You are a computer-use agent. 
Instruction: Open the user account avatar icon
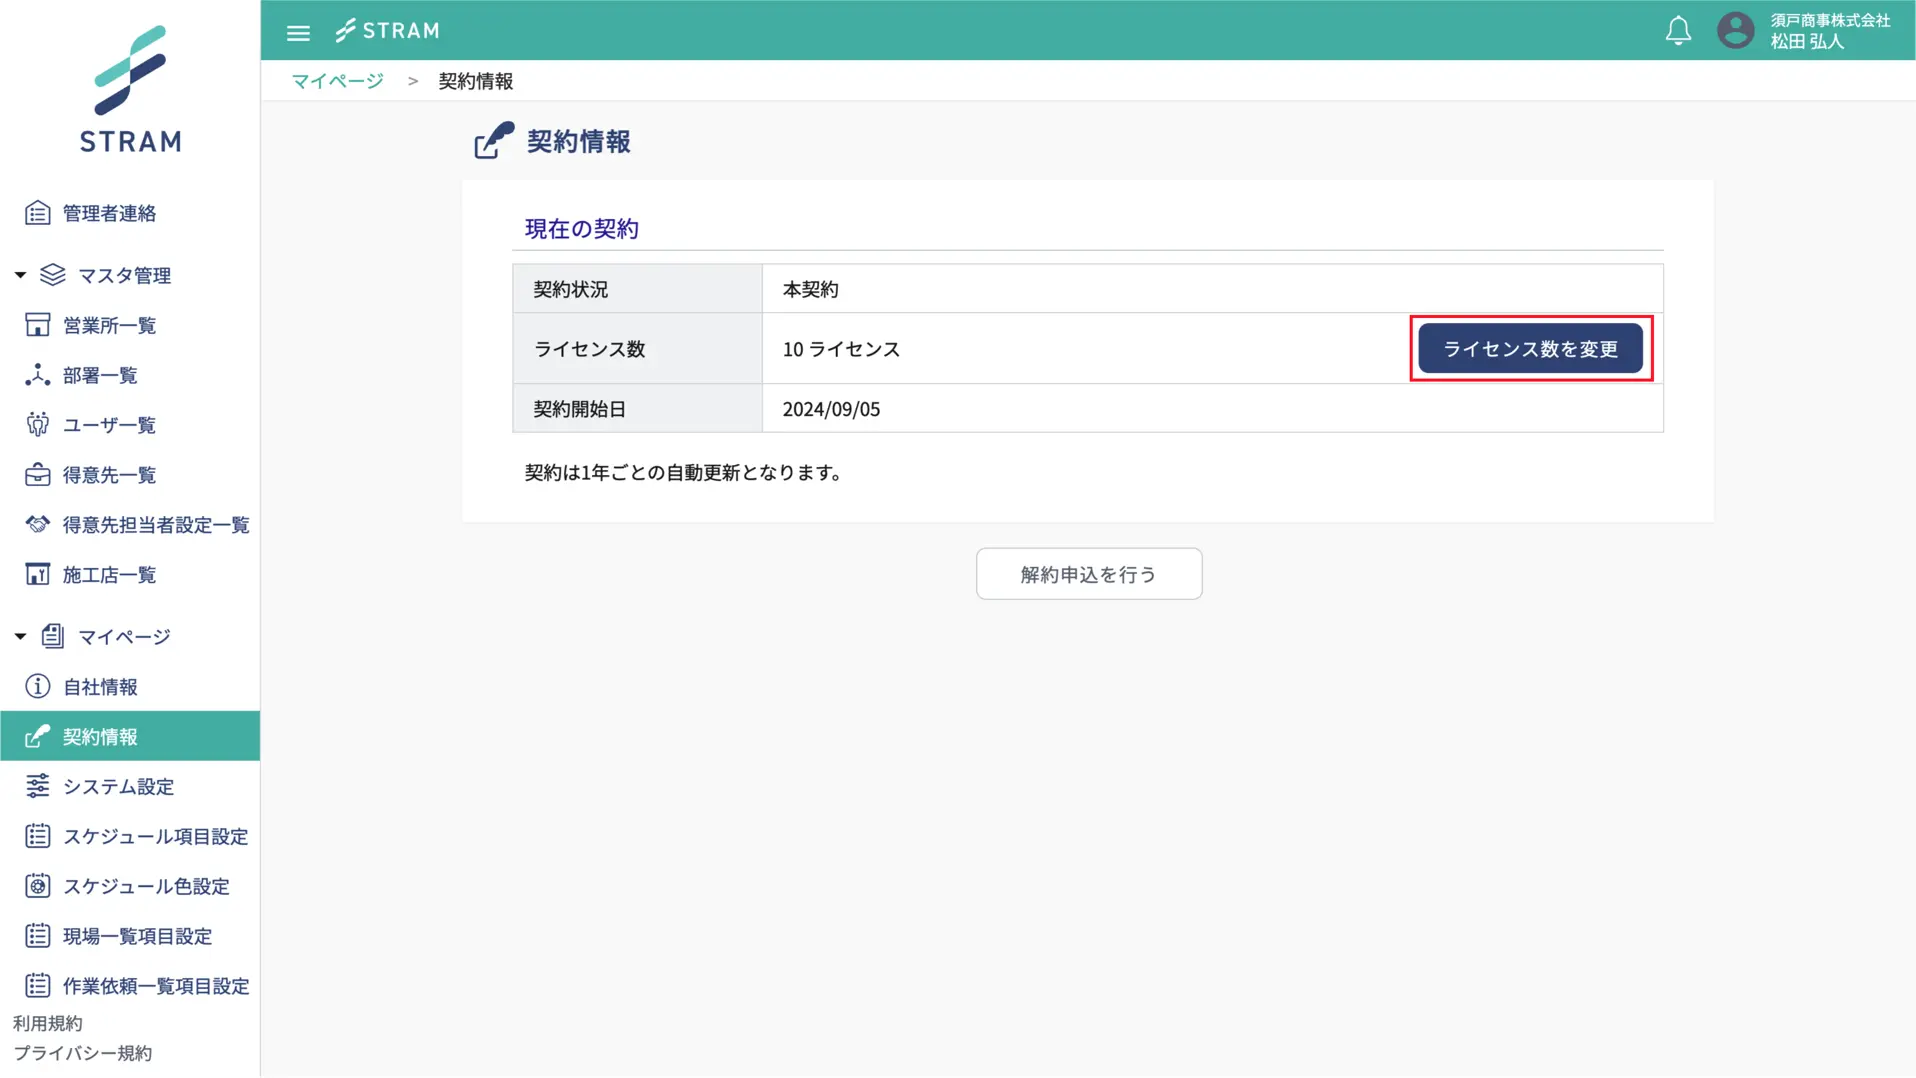click(1735, 31)
